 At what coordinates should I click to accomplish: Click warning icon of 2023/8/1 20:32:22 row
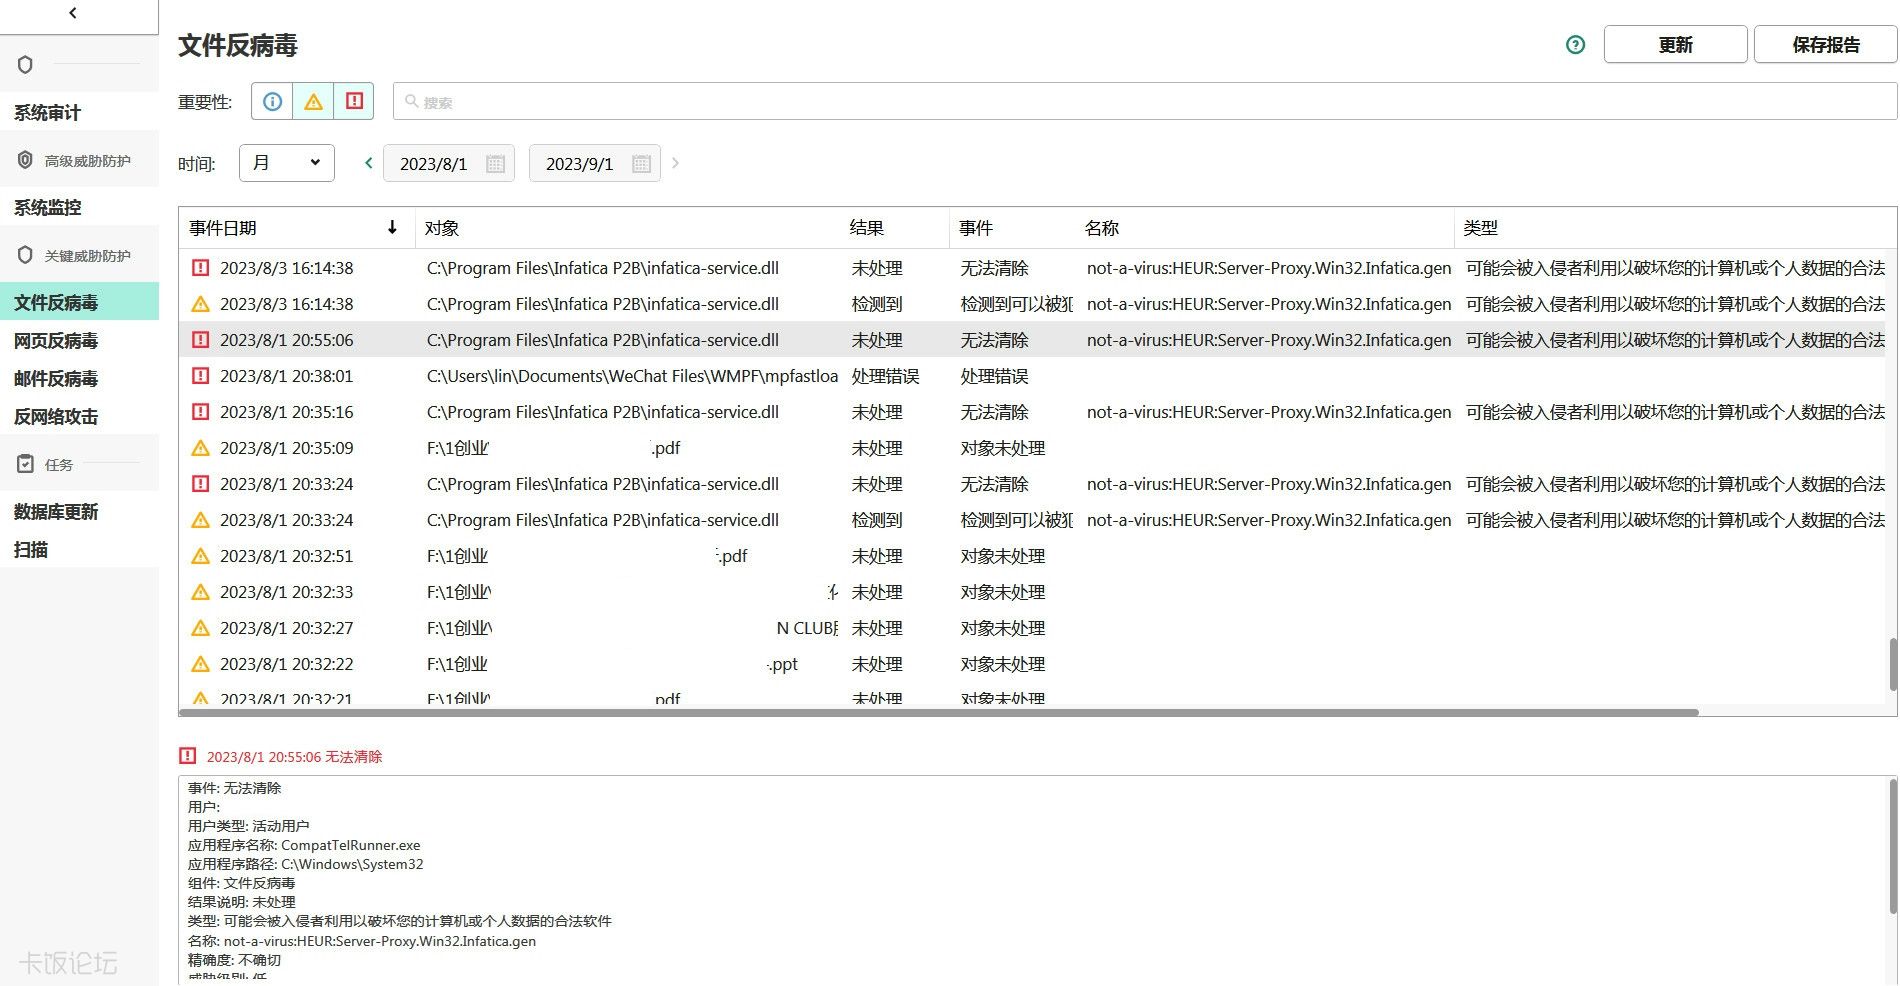coord(200,664)
